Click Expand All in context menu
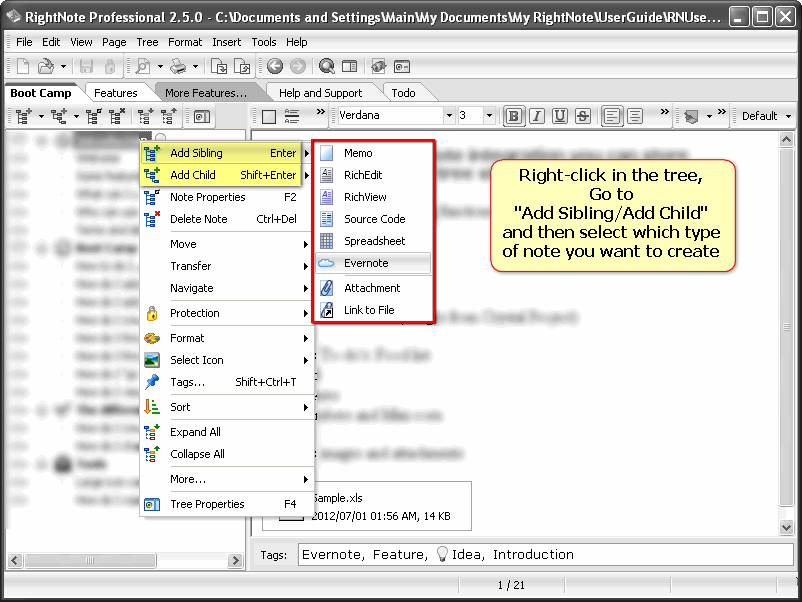The width and height of the screenshot is (802, 602). (x=227, y=432)
